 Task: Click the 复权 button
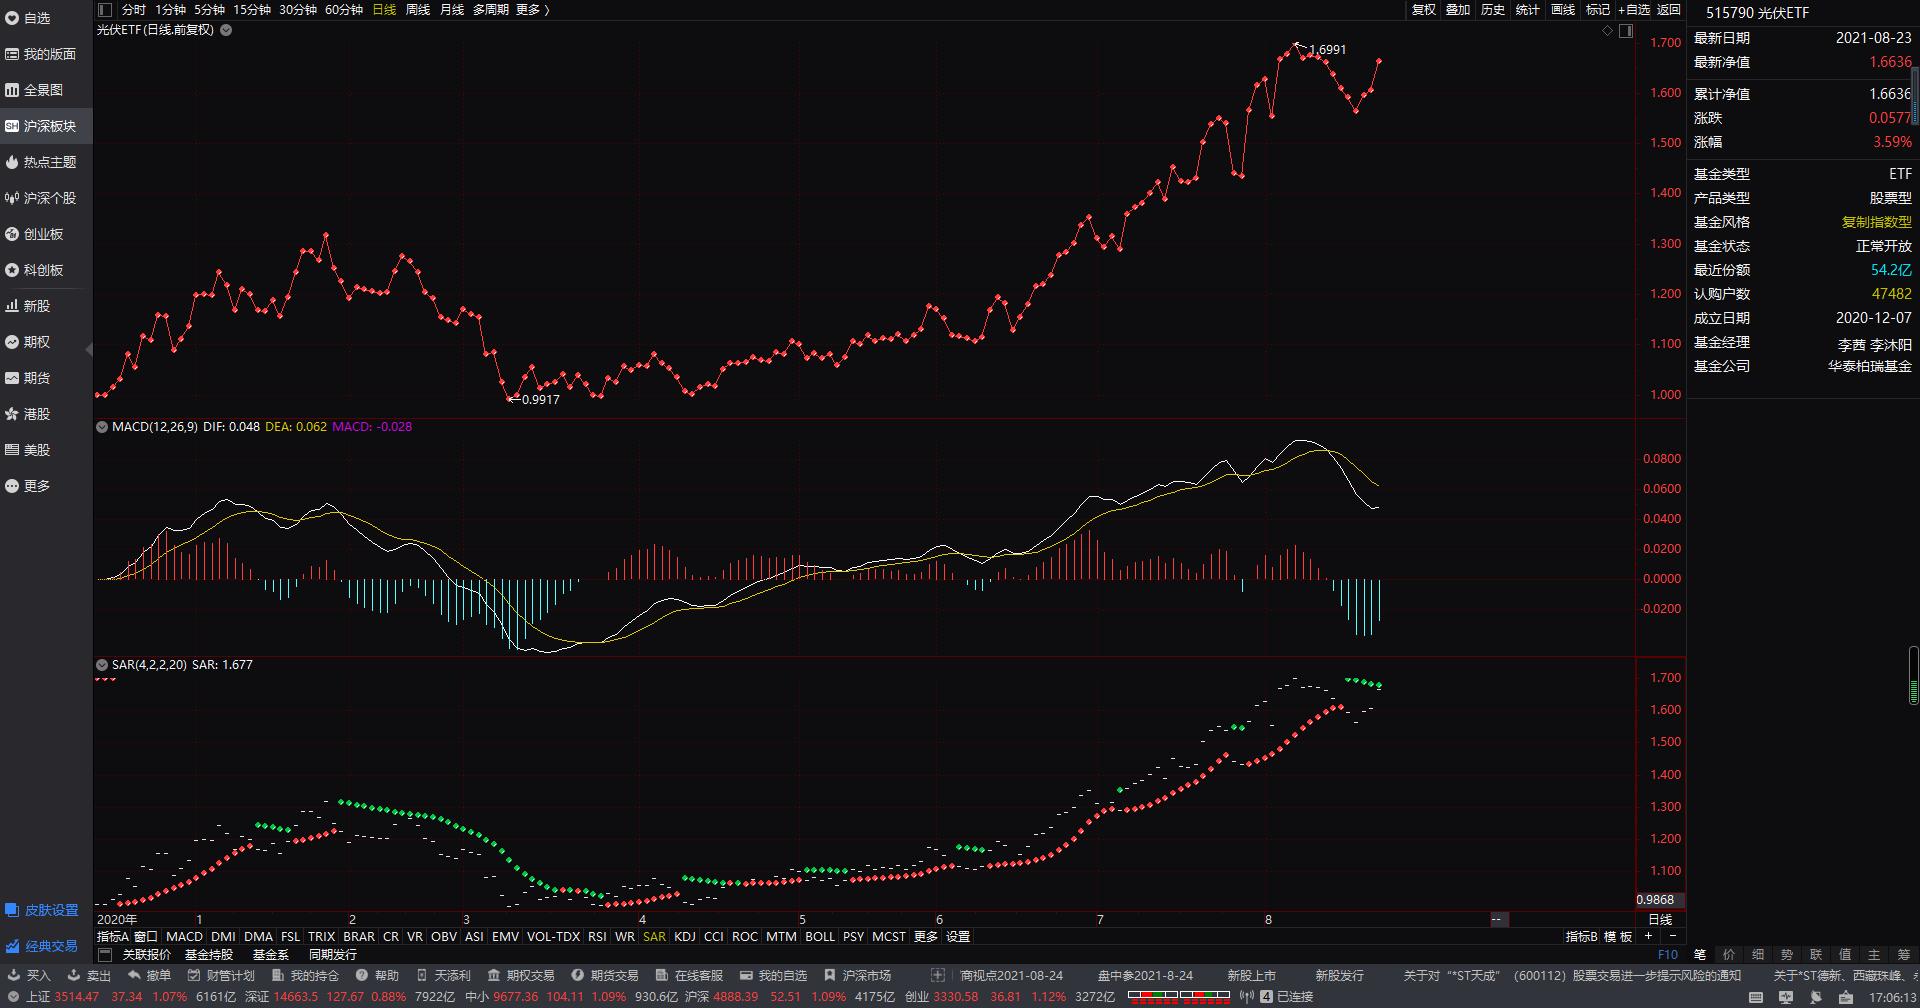[x=1424, y=9]
